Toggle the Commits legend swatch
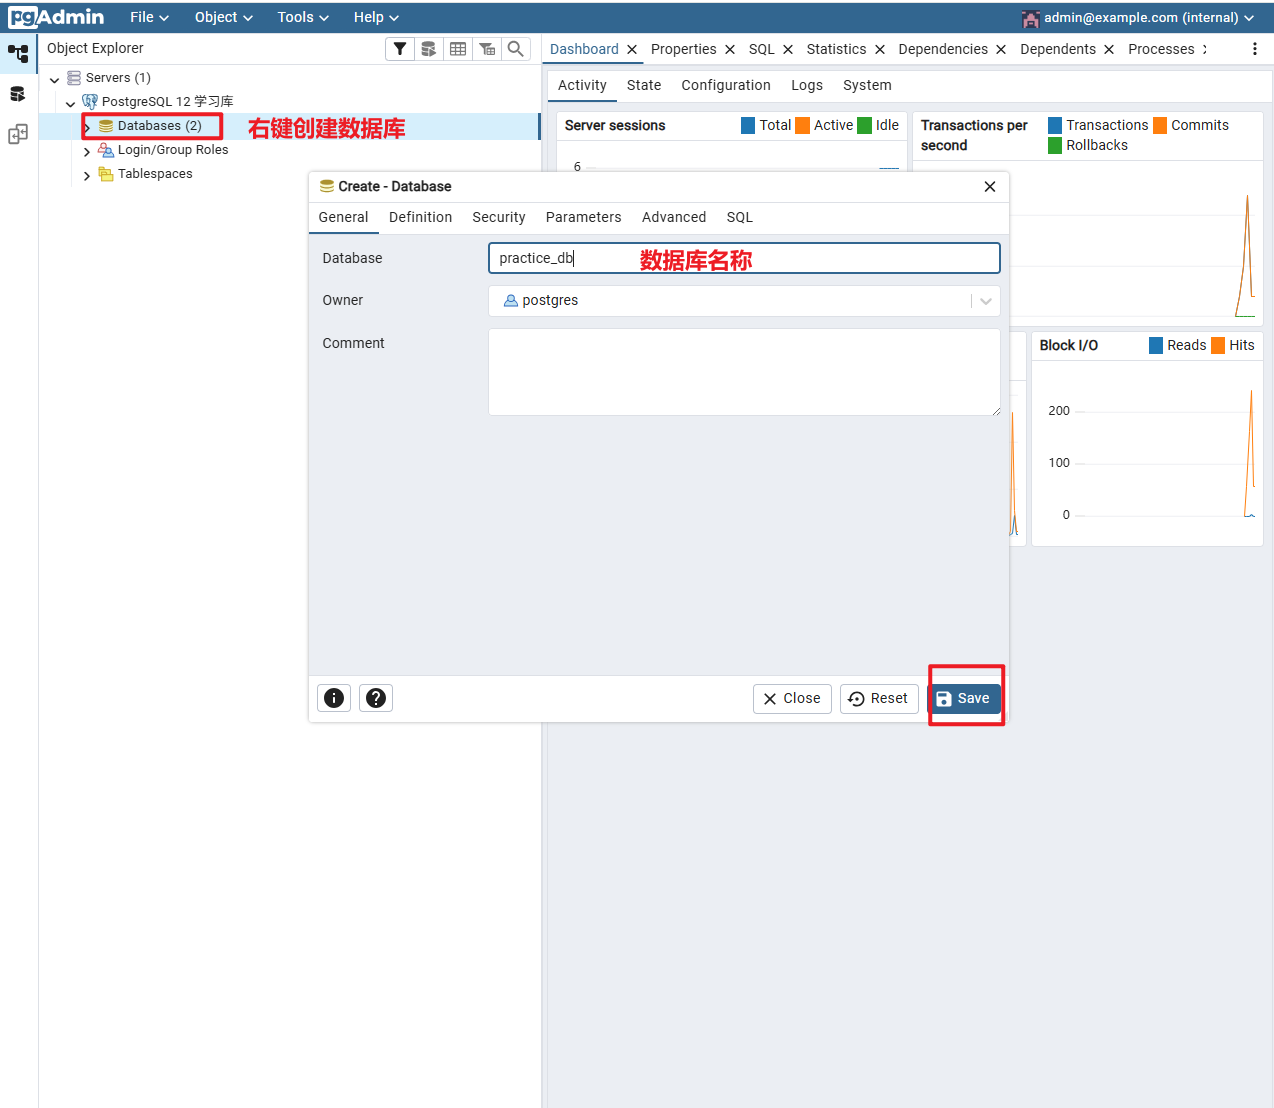 1160,125
